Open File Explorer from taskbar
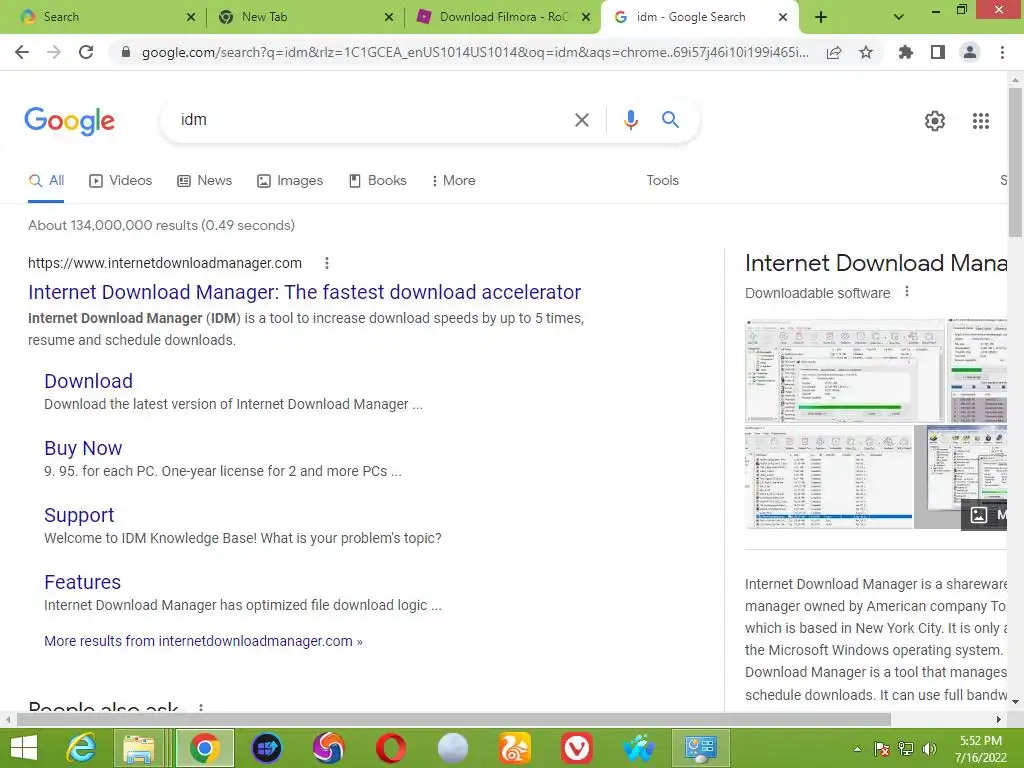1024x768 pixels. 139,748
